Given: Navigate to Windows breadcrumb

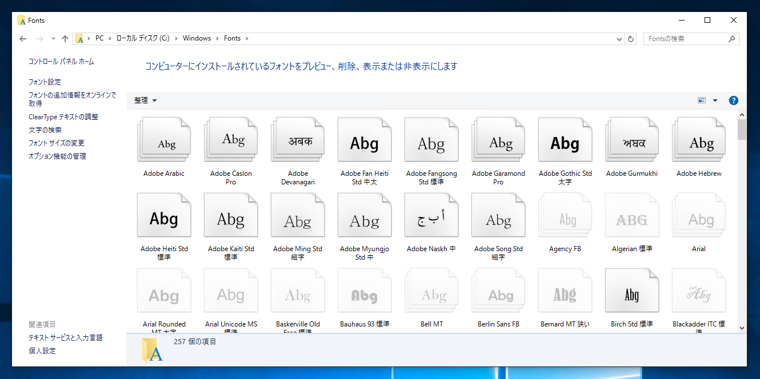Looking at the screenshot, I should pos(197,38).
